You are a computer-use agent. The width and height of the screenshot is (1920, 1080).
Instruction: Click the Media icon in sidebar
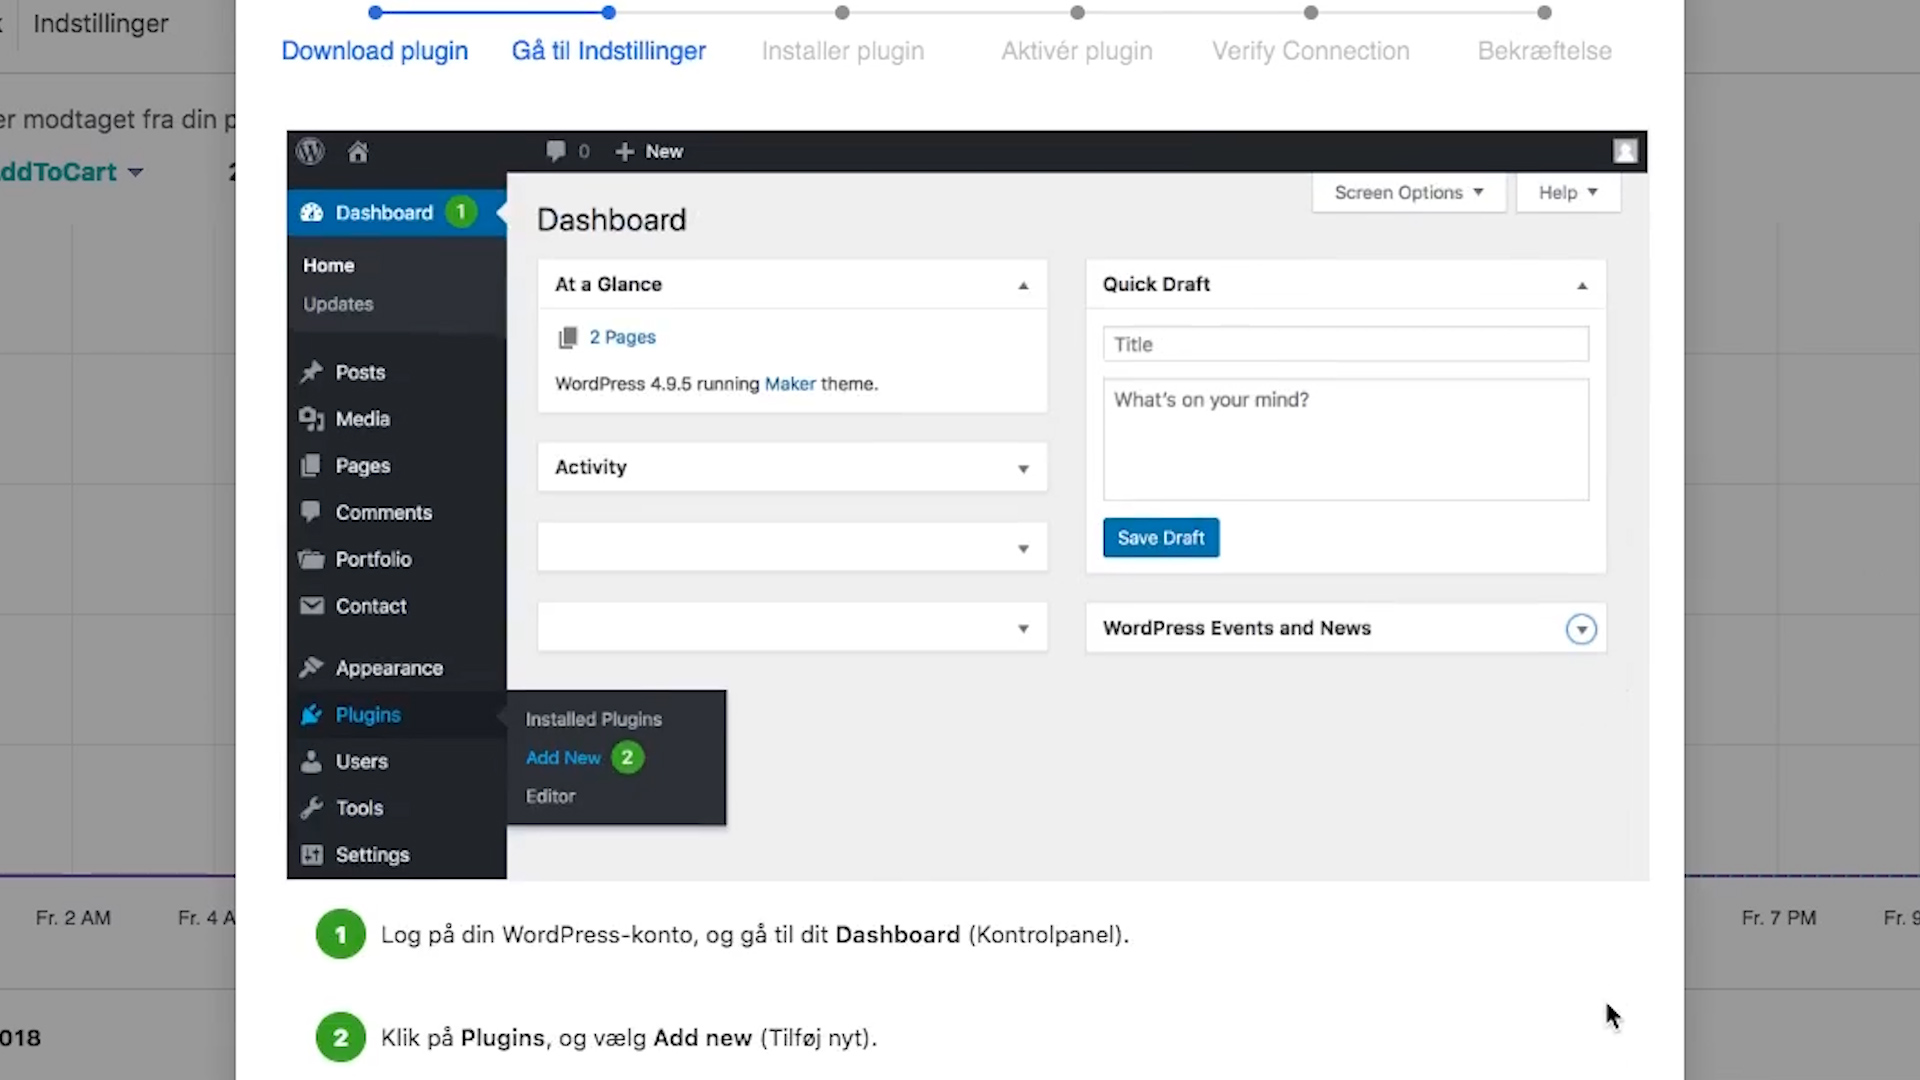tap(312, 419)
